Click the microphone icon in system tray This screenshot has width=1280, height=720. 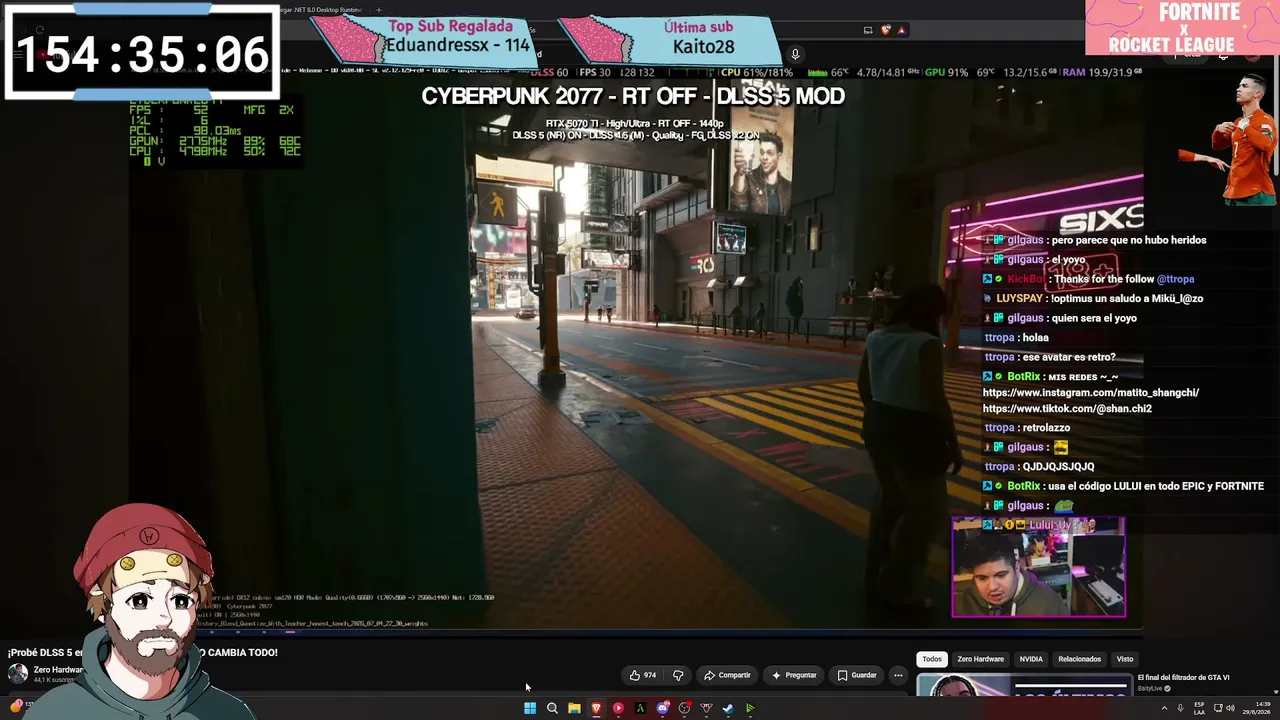point(1181,708)
